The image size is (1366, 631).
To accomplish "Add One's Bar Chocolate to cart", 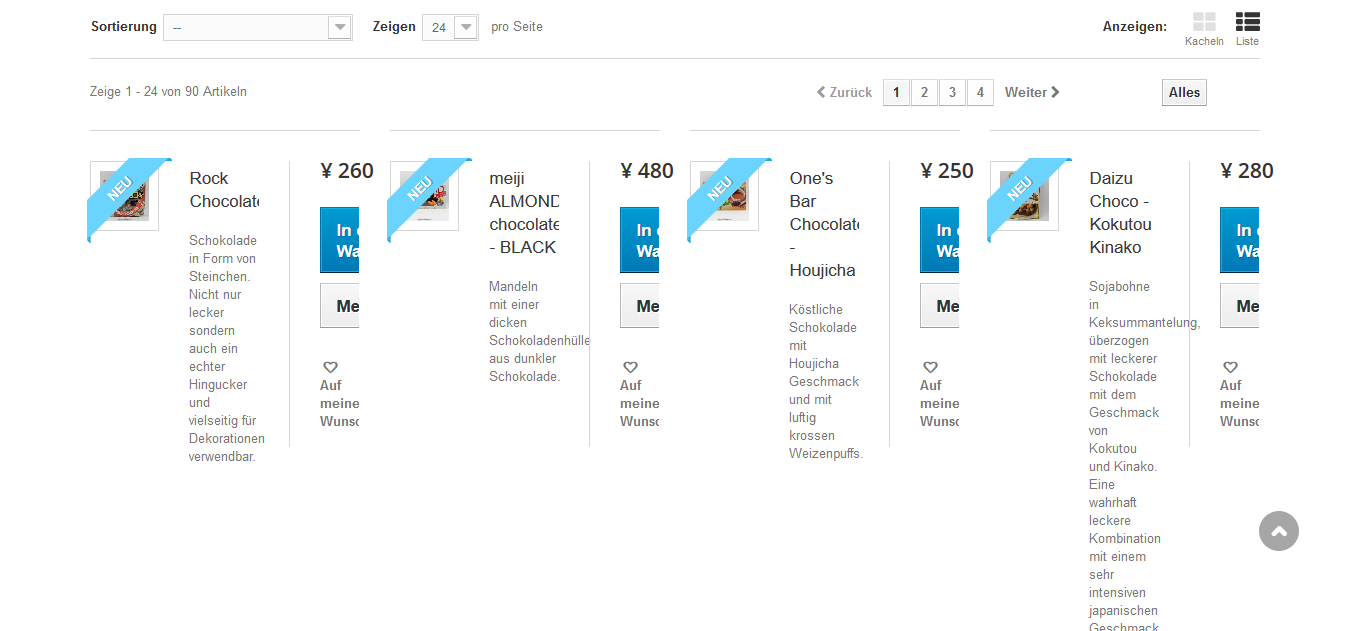I will click(x=939, y=240).
